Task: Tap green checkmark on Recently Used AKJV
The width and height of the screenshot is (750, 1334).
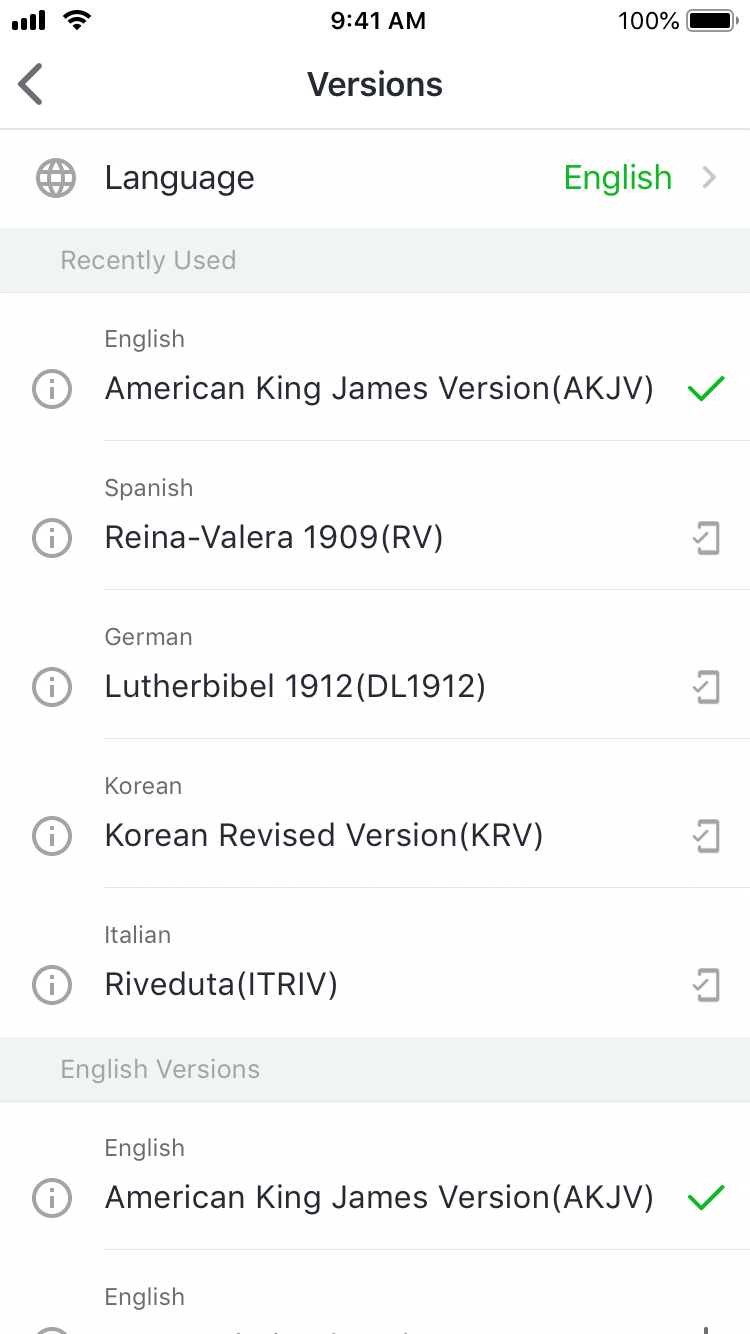Action: coord(706,388)
